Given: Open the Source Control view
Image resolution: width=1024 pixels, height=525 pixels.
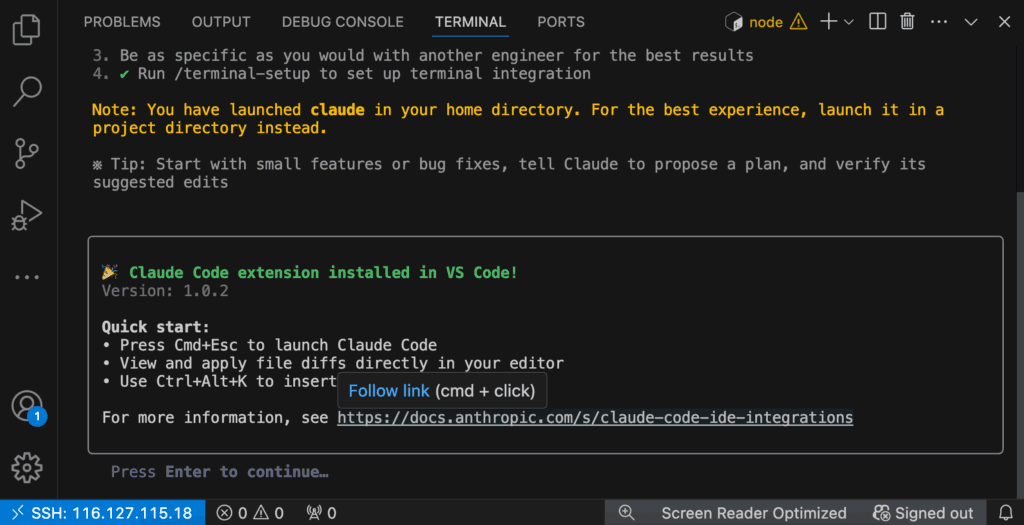Looking at the screenshot, I should point(27,153).
